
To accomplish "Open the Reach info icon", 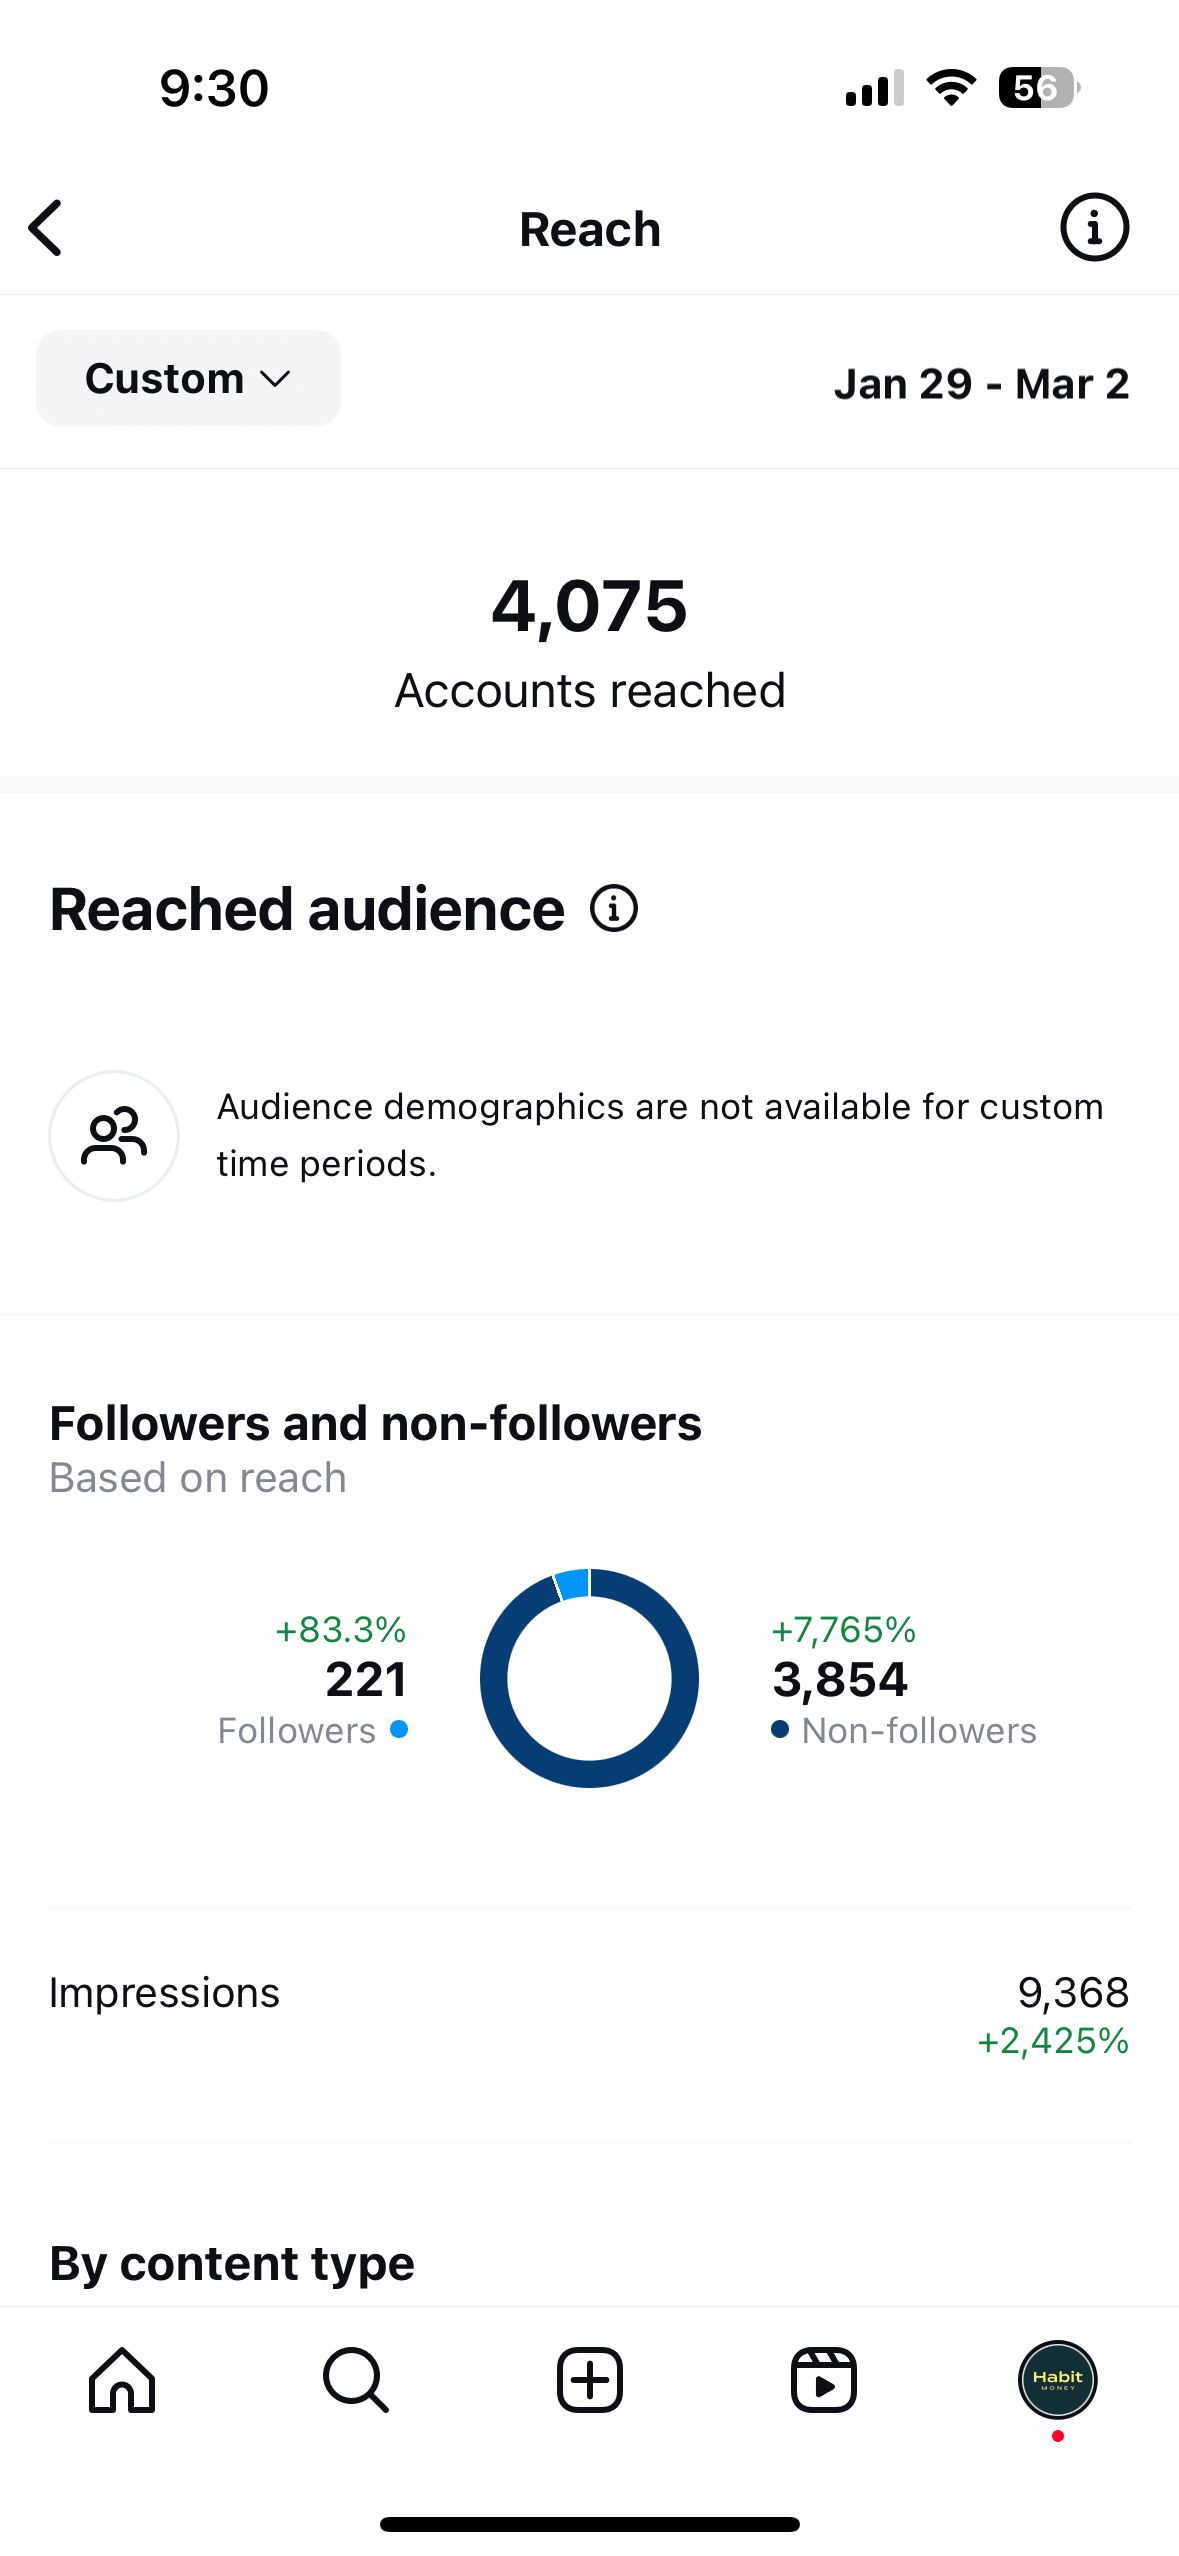I will tap(1094, 227).
